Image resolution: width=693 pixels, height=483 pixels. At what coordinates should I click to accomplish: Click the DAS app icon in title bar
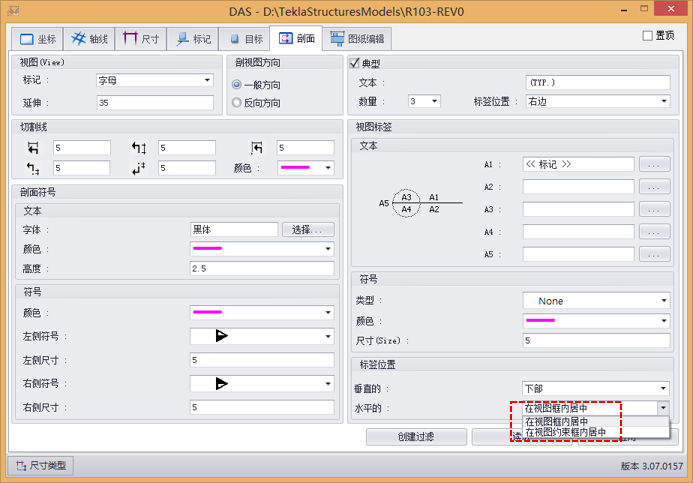(x=13, y=10)
